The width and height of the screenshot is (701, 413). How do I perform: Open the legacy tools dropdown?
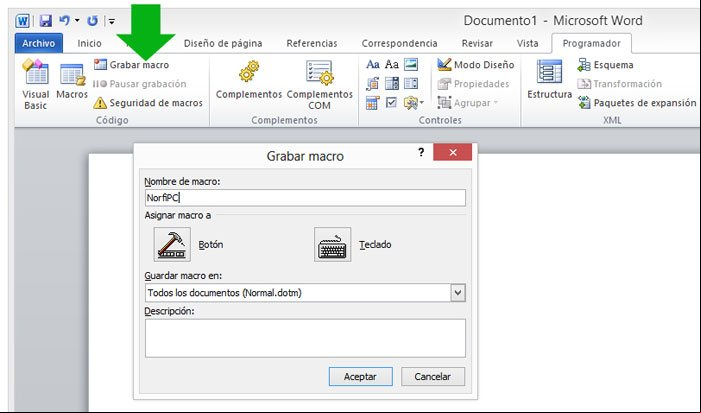pyautogui.click(x=414, y=103)
